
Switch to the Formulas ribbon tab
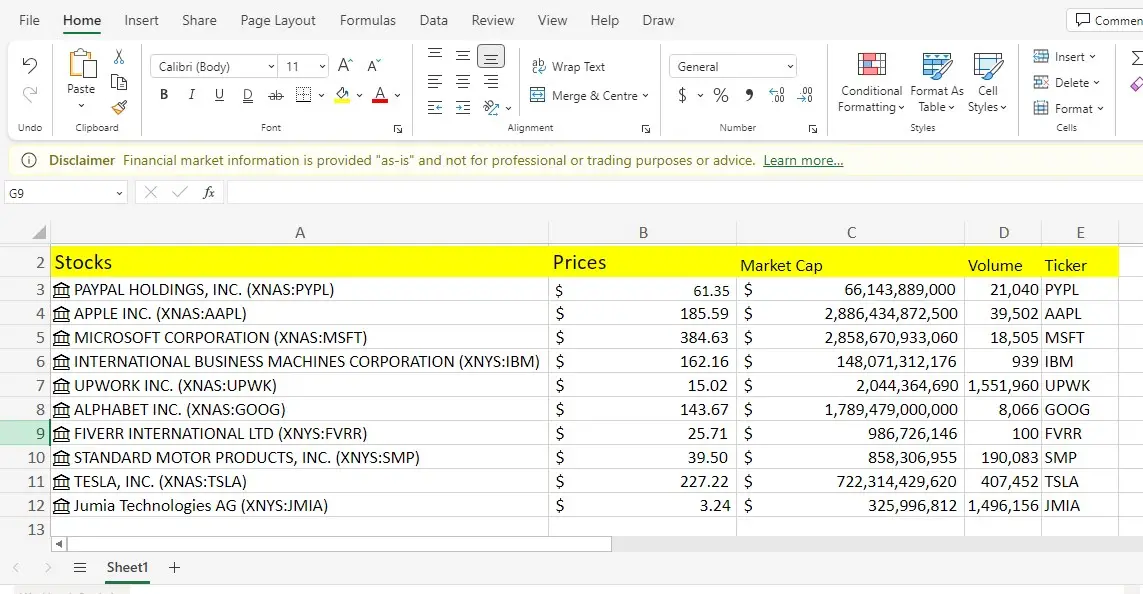pyautogui.click(x=367, y=20)
